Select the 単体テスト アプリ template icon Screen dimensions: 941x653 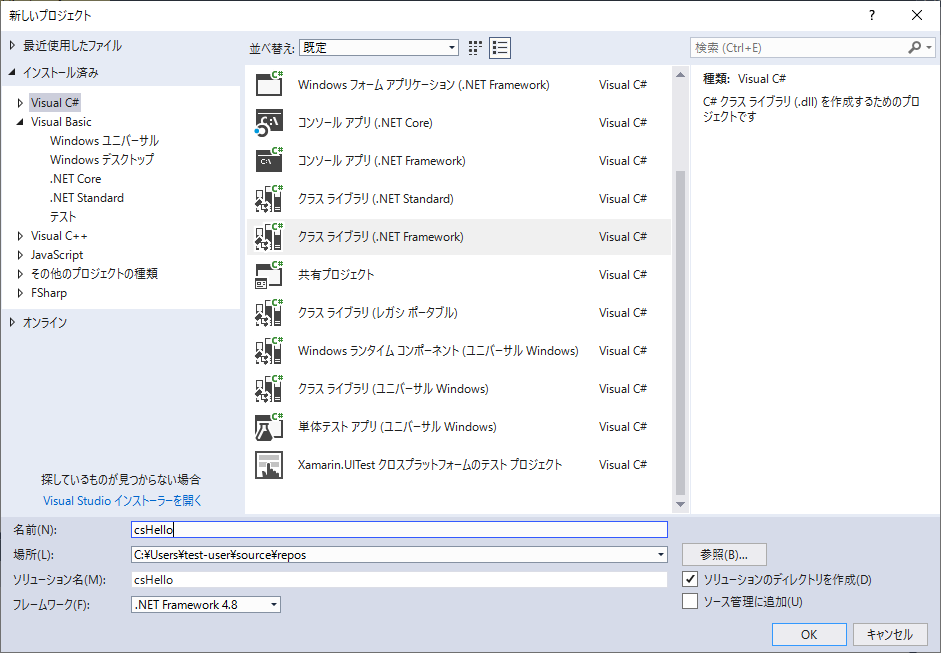269,427
